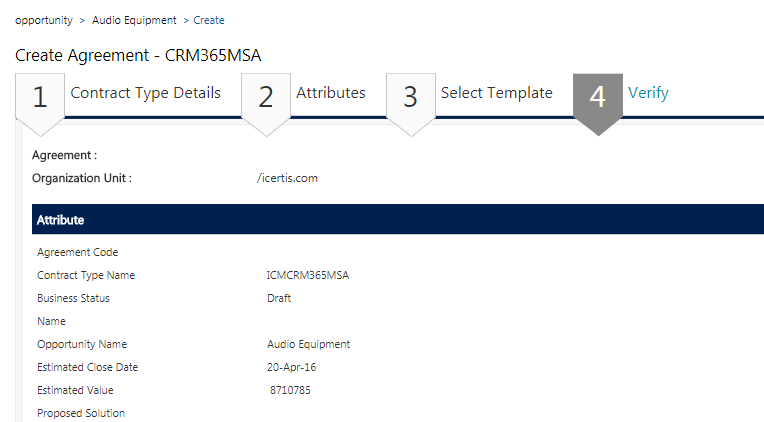Click the Create breadcrumb link

(x=209, y=20)
